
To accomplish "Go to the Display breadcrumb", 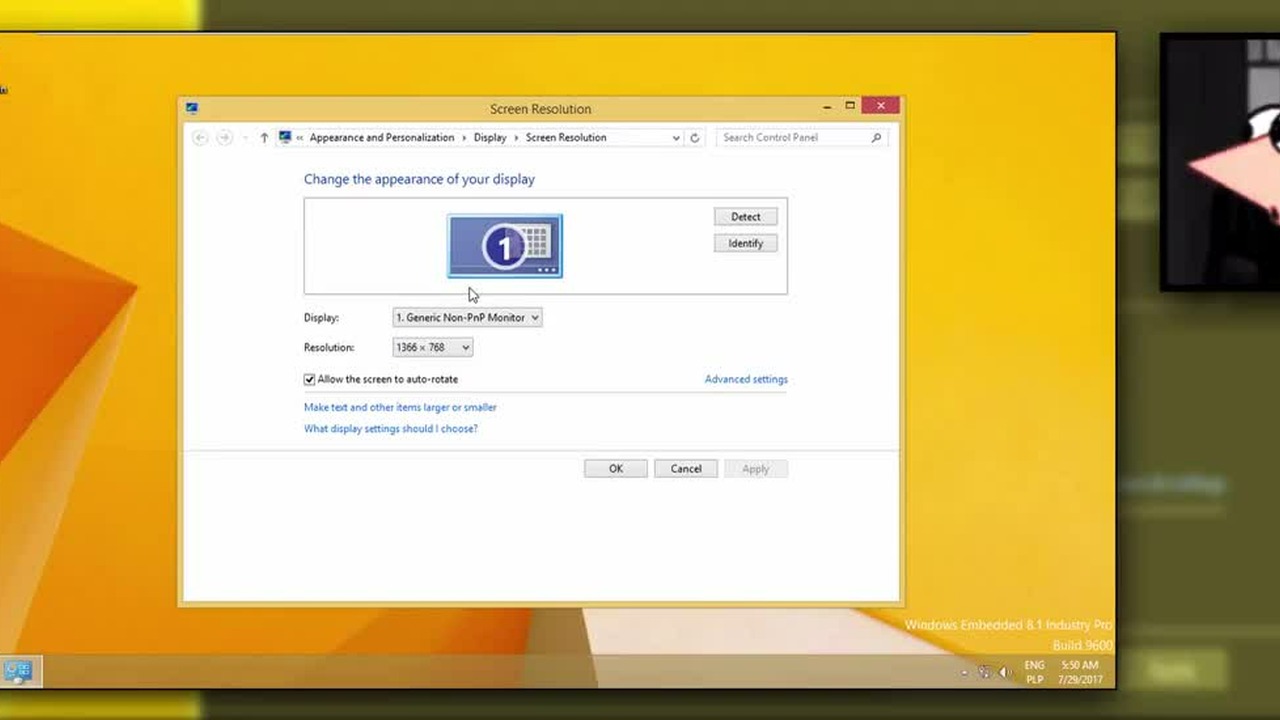I will pos(490,138).
